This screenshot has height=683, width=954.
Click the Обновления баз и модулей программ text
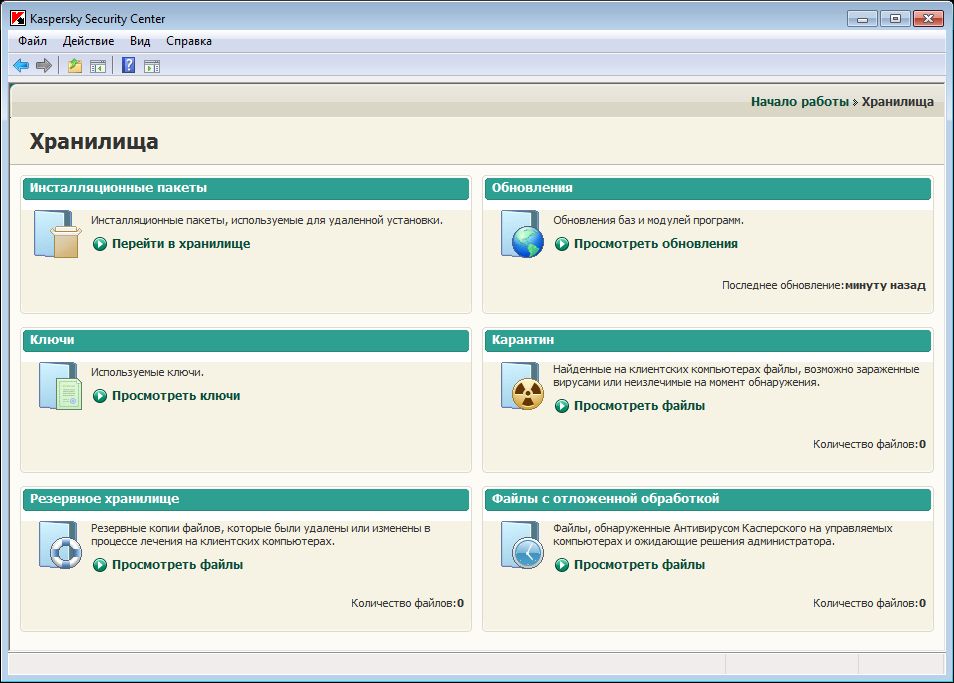coord(648,220)
